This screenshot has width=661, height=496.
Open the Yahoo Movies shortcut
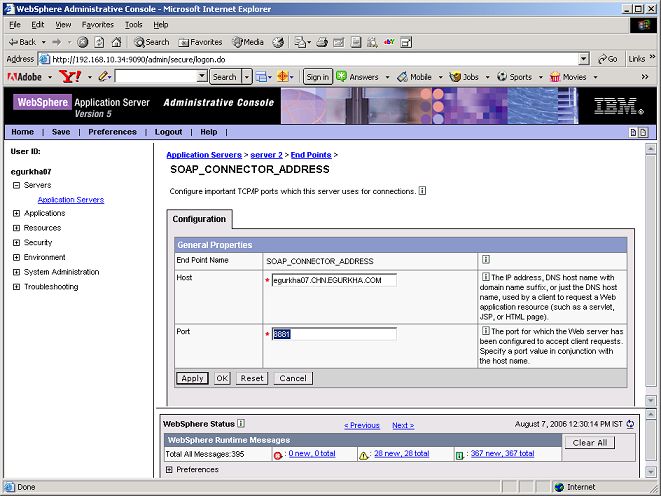click(x=568, y=77)
